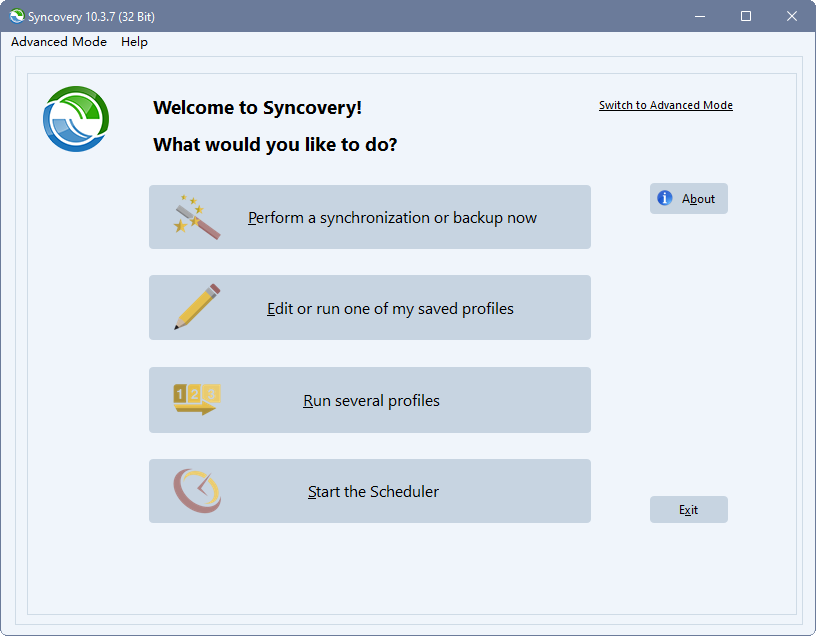Click the Syncovery 10.3.7 title bar text
The width and height of the screenshot is (816, 636).
88,16
